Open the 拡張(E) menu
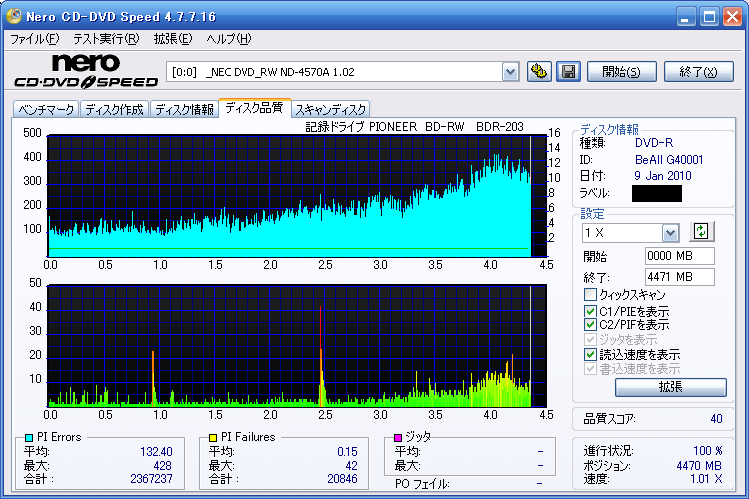 173,39
